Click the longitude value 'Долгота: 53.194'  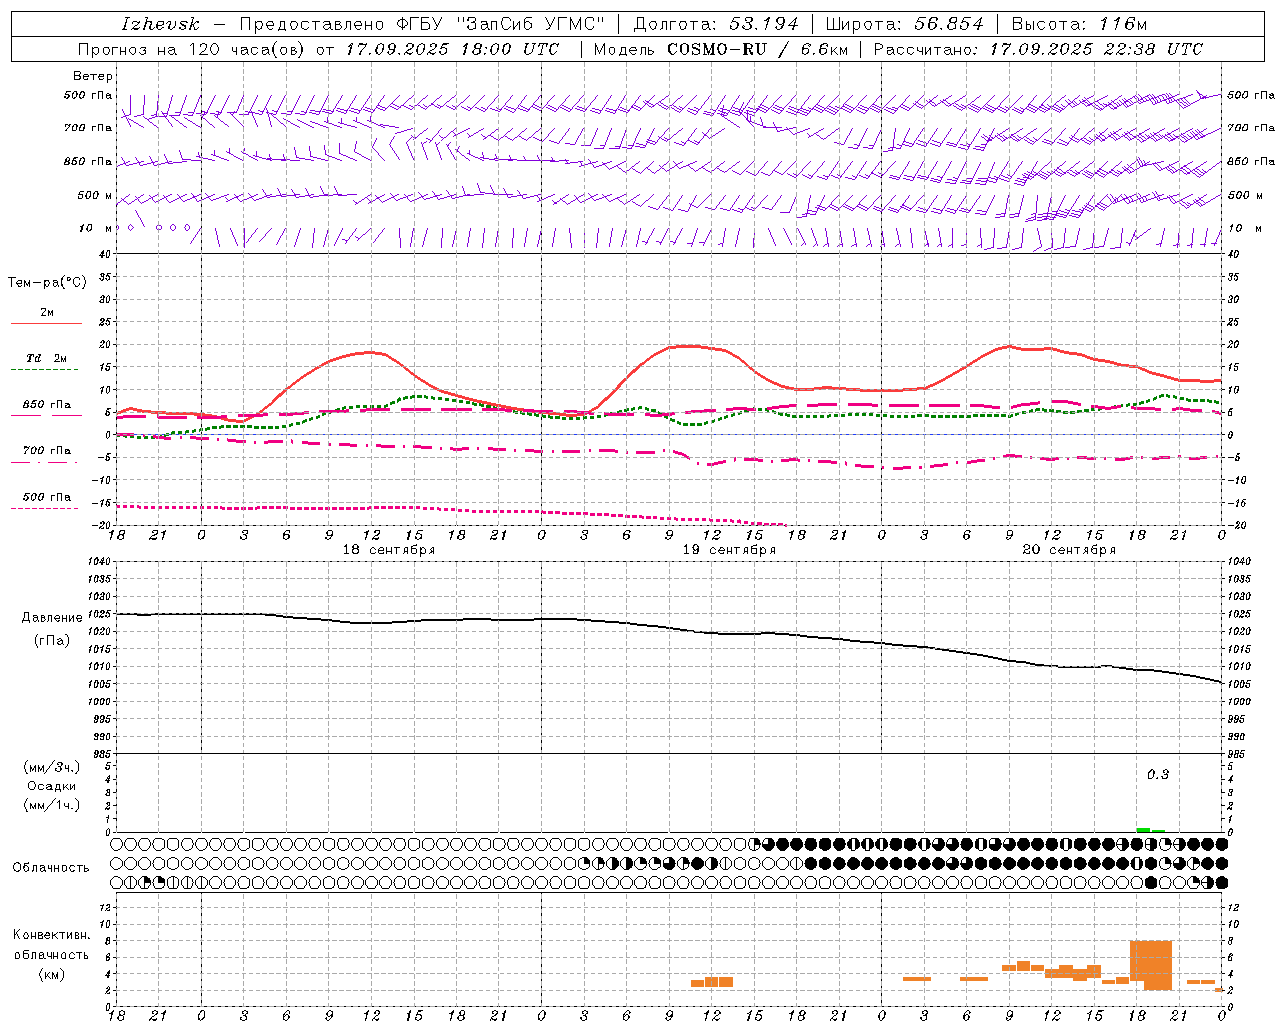pos(716,24)
